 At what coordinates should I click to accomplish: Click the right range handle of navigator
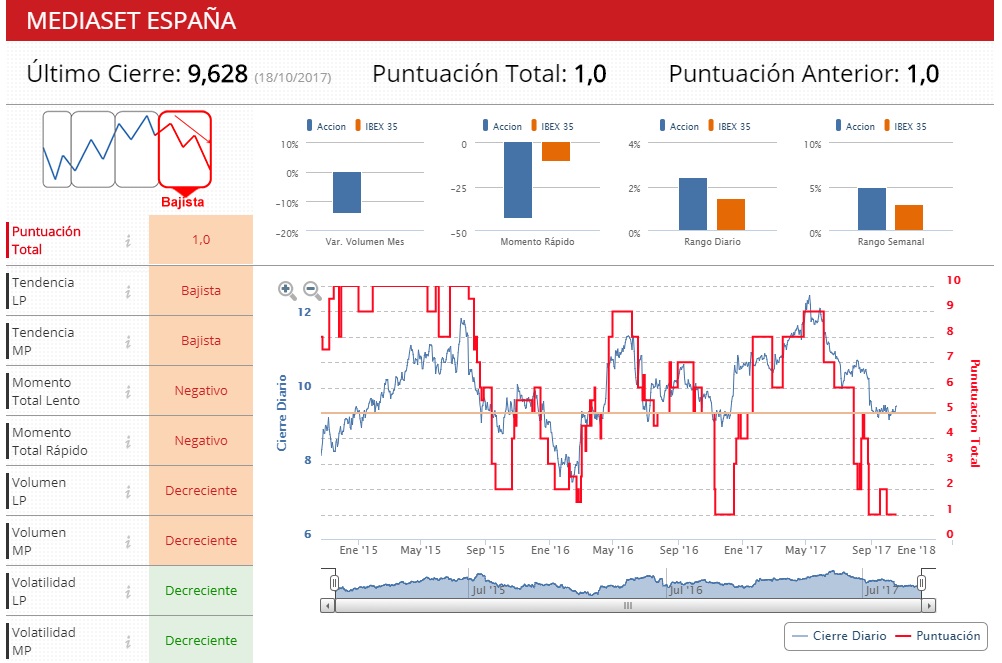point(921,583)
